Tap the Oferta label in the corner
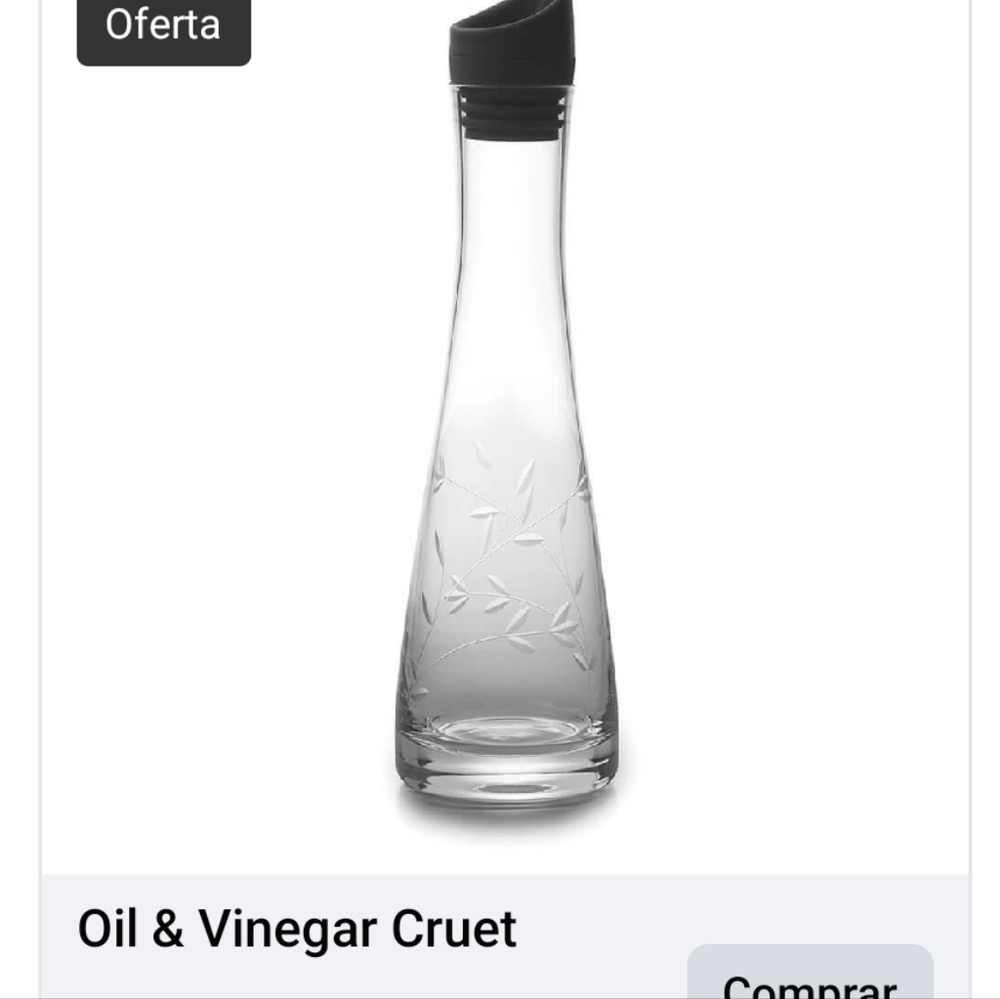This screenshot has height=999, width=1000. click(x=162, y=27)
